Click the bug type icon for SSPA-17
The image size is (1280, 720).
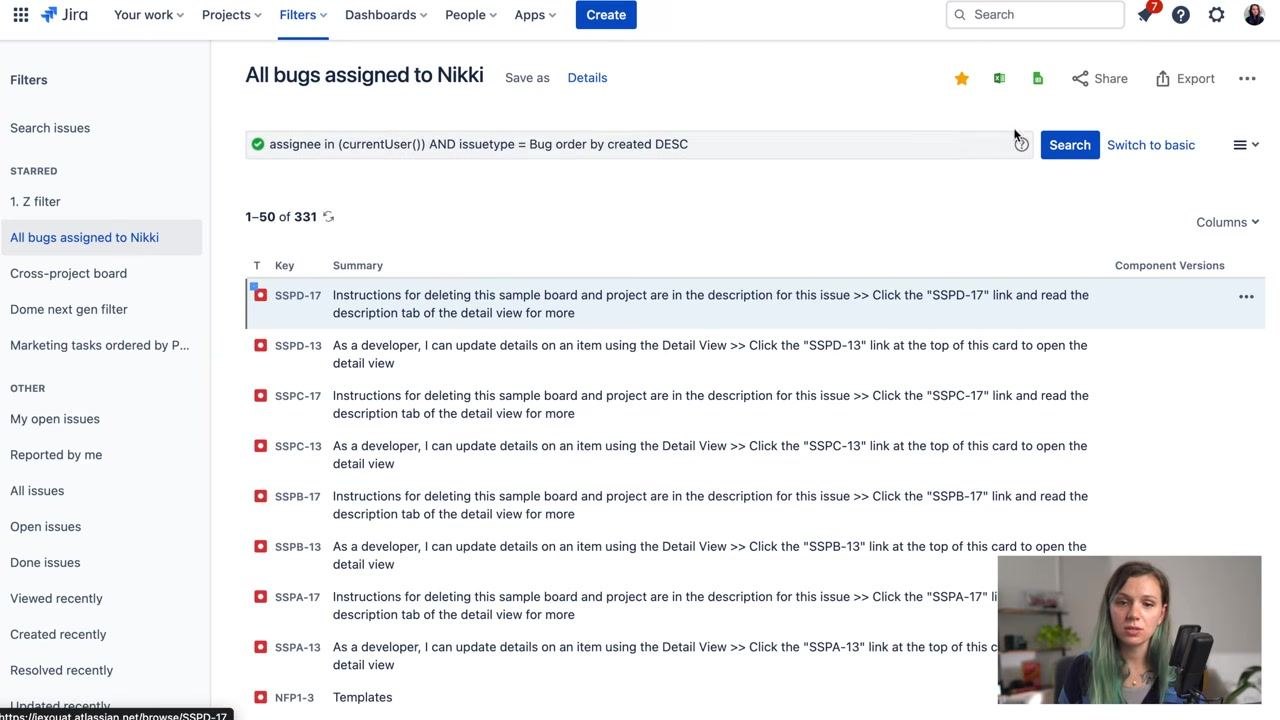point(260,597)
